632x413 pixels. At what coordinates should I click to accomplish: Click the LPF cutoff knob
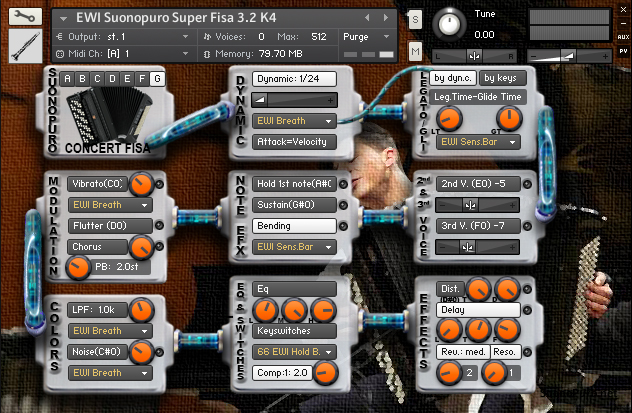point(141,310)
